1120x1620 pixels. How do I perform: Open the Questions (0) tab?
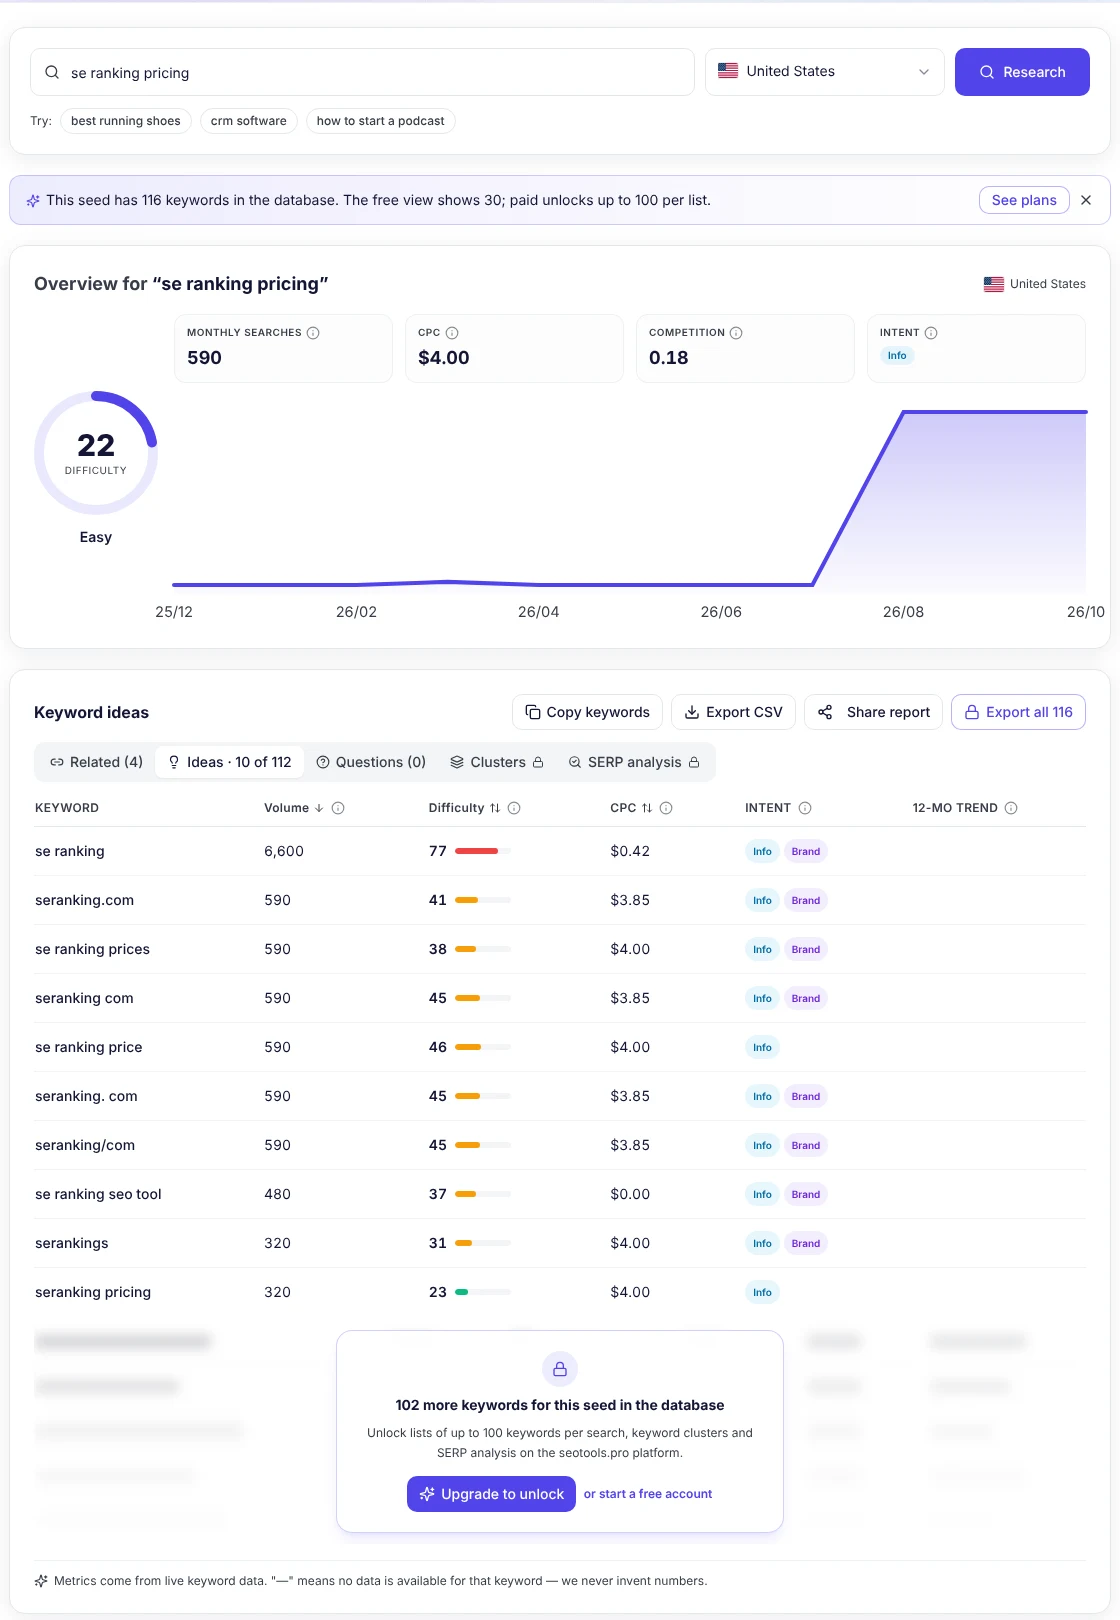371,762
